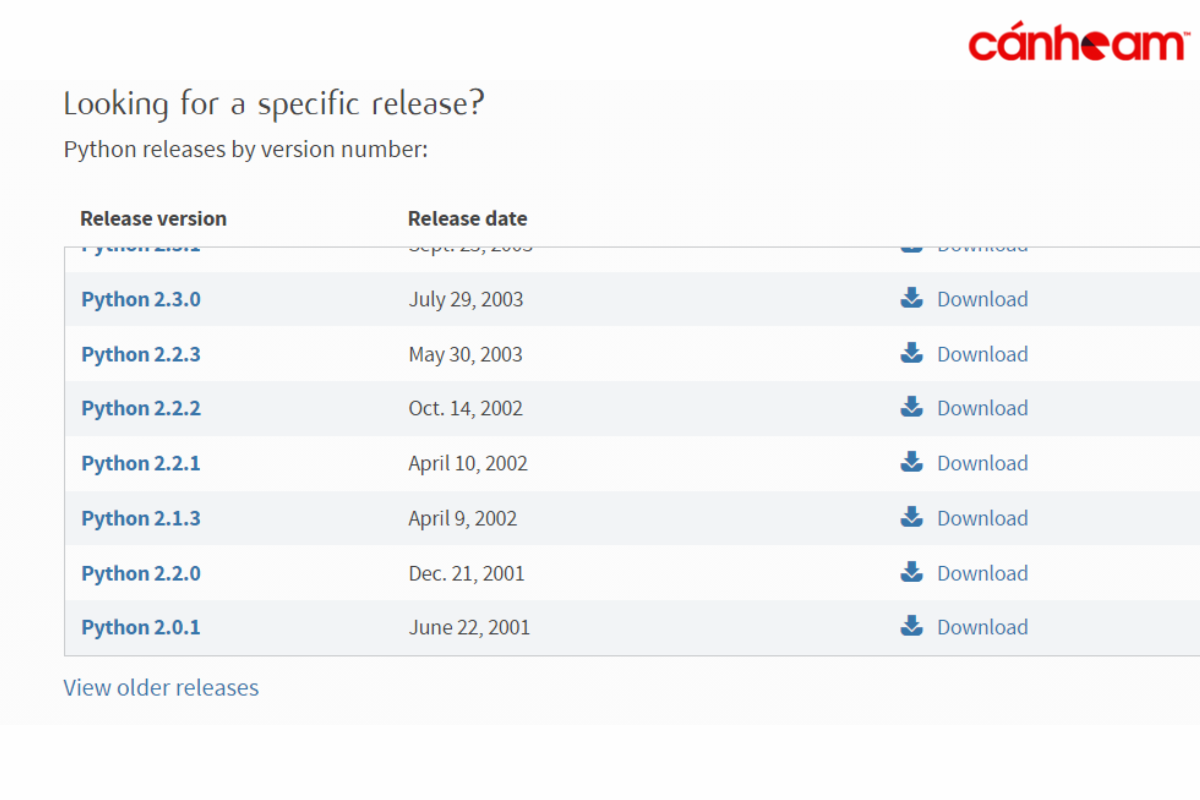This screenshot has width=1200, height=800.
Task: Click the Release version column header
Action: [153, 218]
